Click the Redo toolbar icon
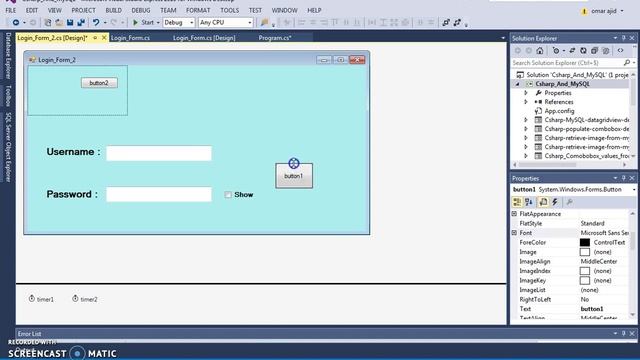 [113, 22]
